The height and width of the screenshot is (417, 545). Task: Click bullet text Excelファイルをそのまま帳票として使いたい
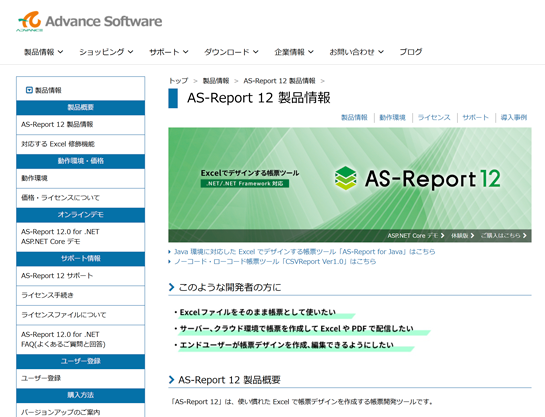point(257,312)
